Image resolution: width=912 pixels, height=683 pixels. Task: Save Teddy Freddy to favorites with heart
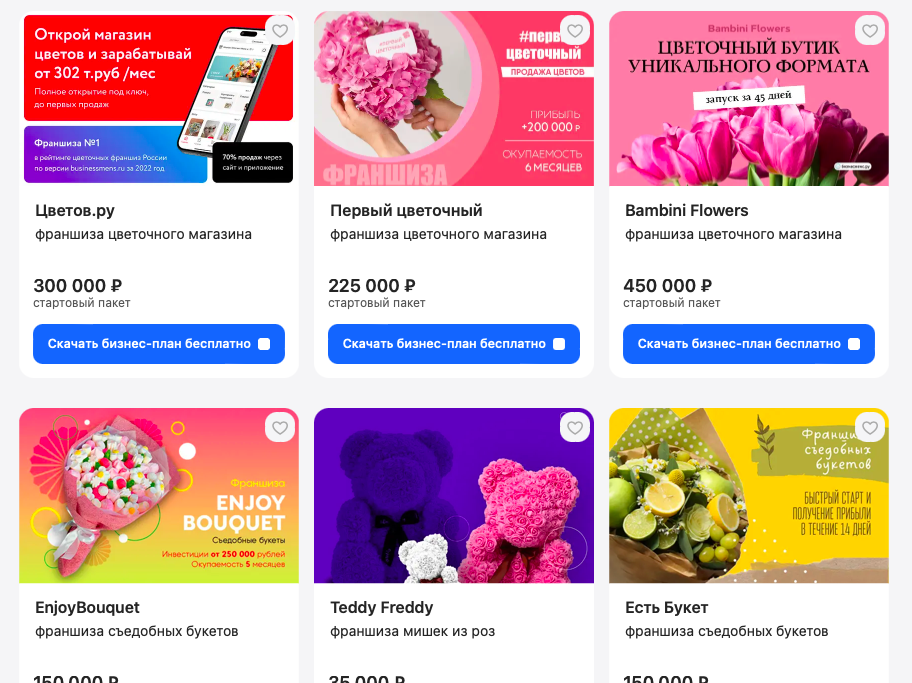point(575,428)
